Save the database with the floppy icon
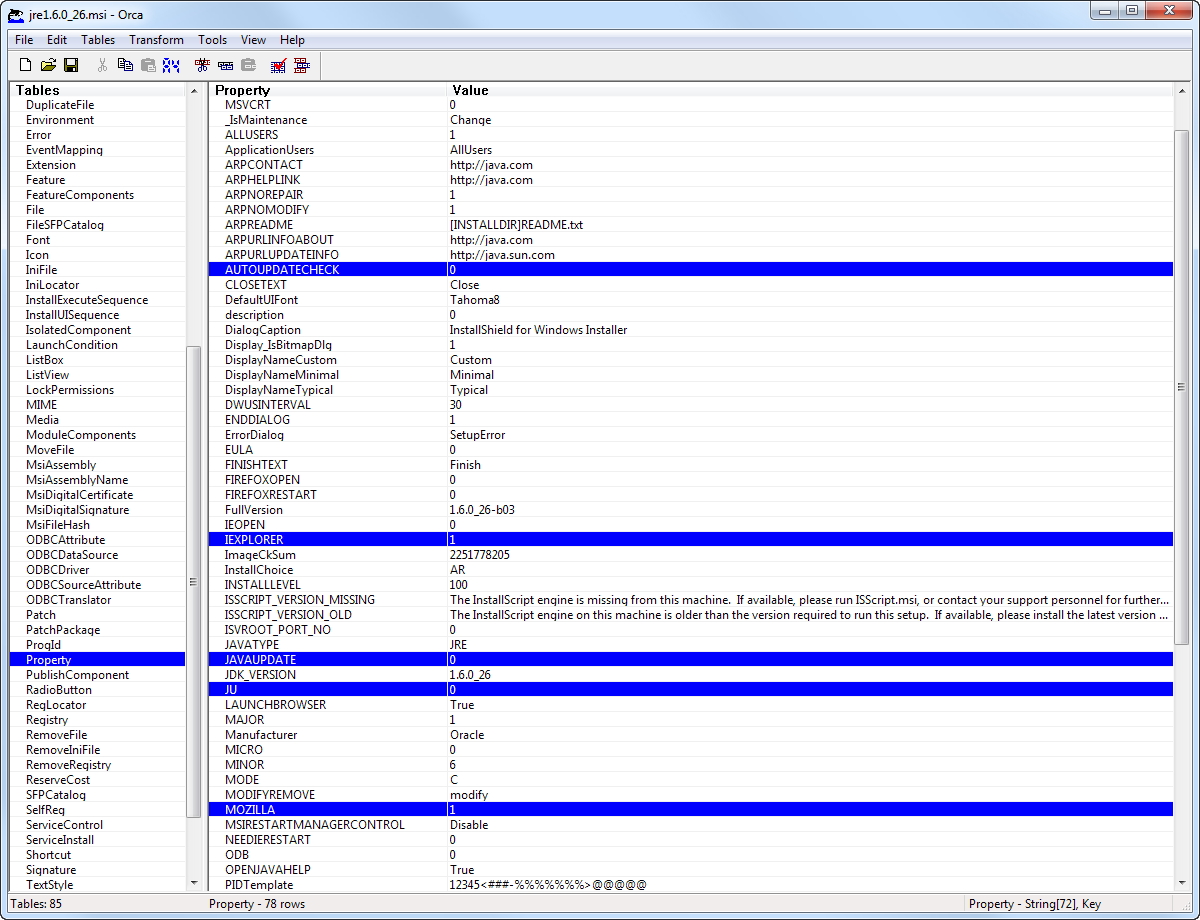Screen dimensions: 1200x920 71,65
